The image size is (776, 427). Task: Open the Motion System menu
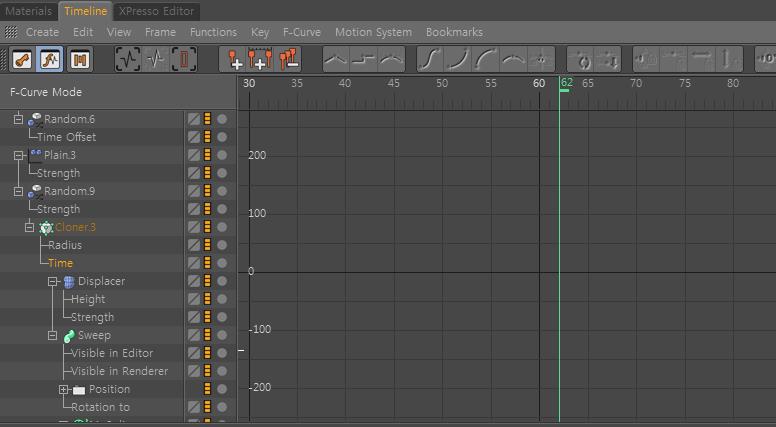point(373,32)
